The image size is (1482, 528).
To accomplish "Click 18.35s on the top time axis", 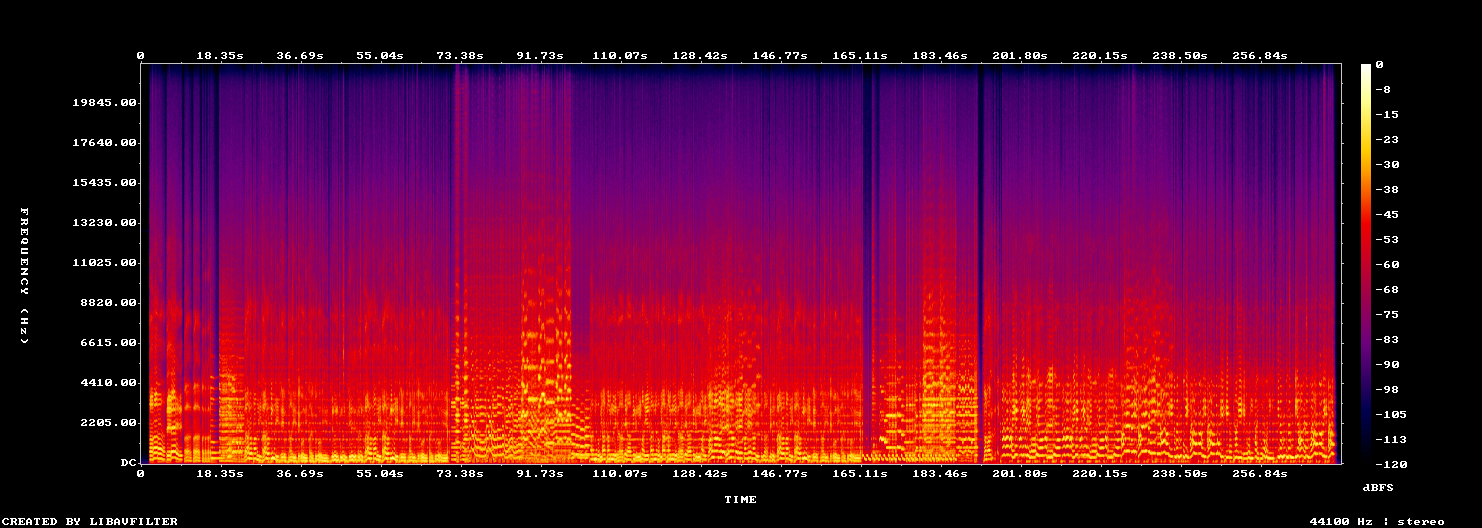I will tap(220, 56).
